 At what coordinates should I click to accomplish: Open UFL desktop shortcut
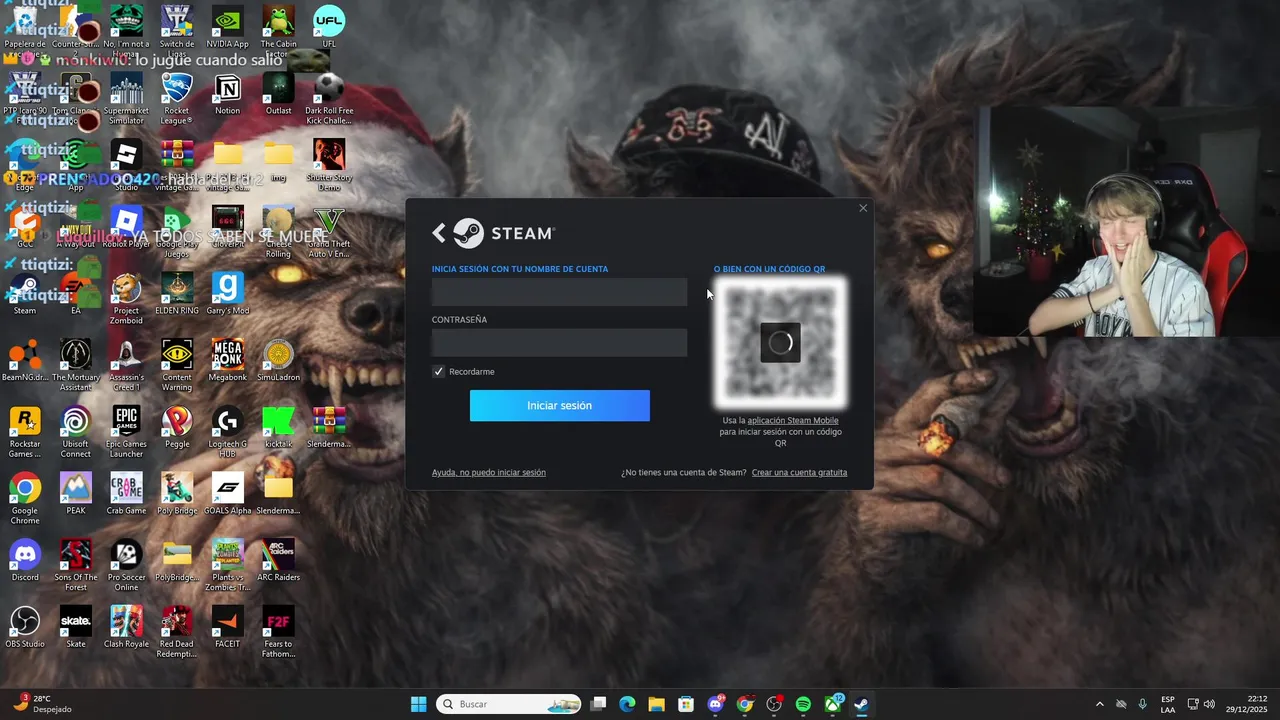click(x=329, y=27)
